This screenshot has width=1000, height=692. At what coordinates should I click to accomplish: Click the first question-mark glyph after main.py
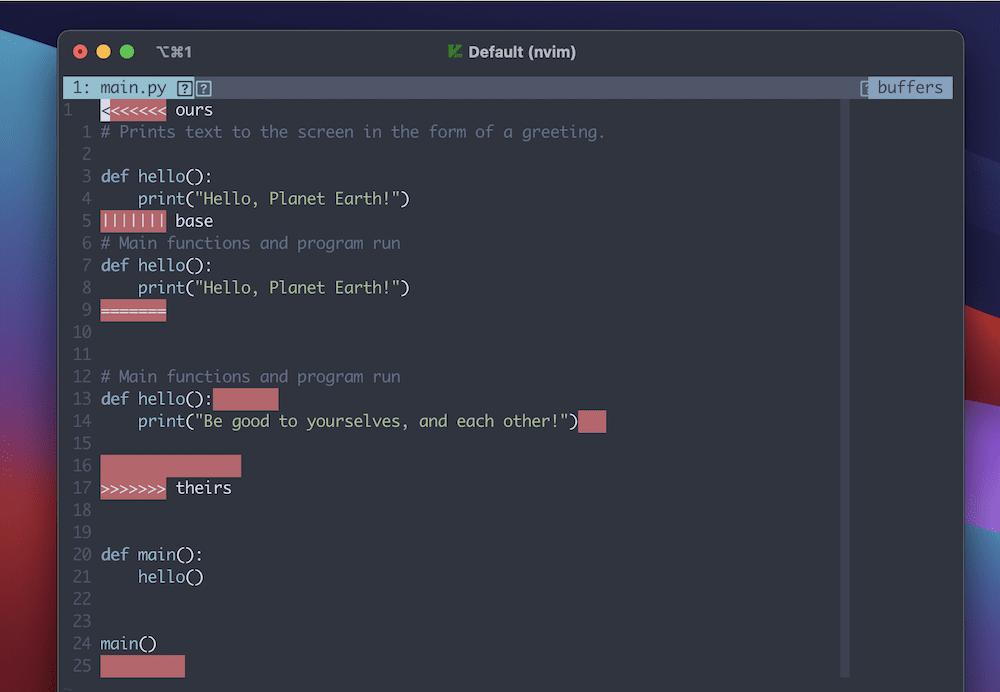tap(184, 88)
